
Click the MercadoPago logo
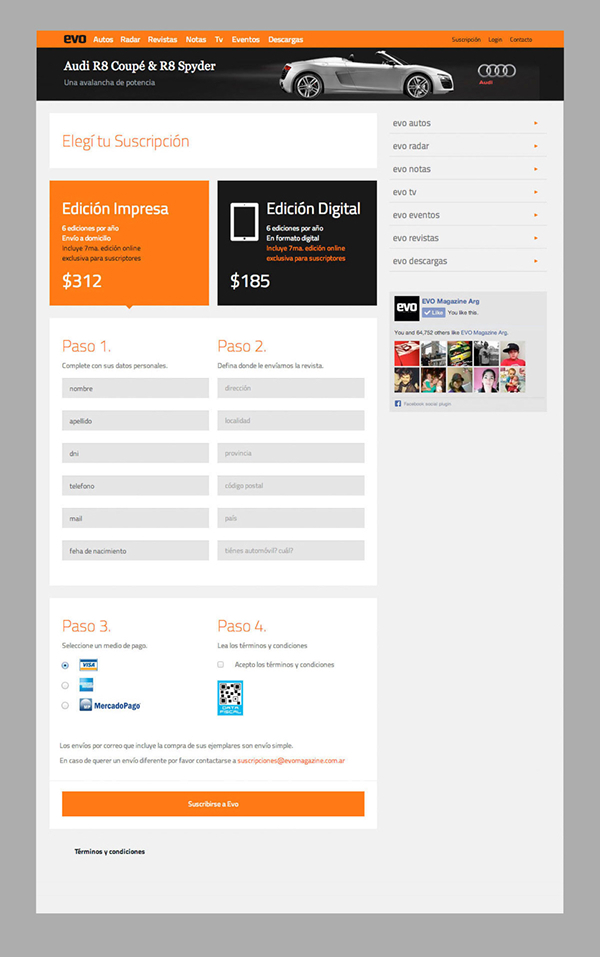coord(110,705)
